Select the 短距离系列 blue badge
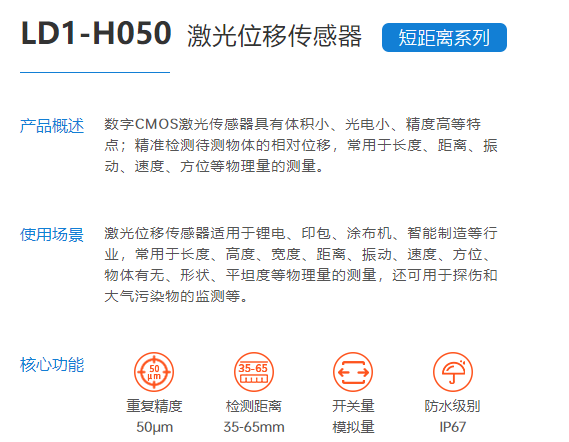Viewport: 569px width, 442px height. point(444,37)
